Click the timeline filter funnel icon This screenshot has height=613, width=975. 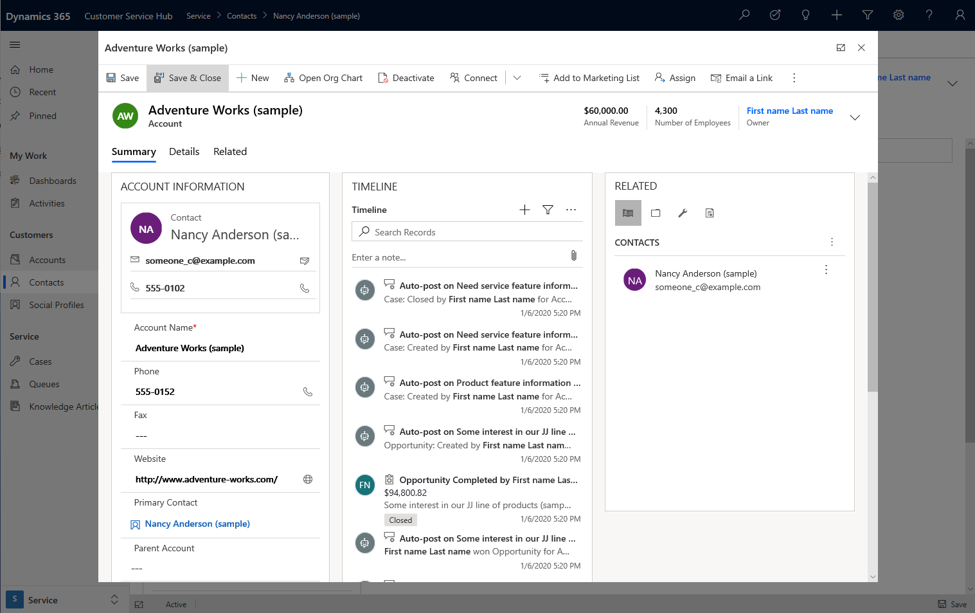[548, 210]
